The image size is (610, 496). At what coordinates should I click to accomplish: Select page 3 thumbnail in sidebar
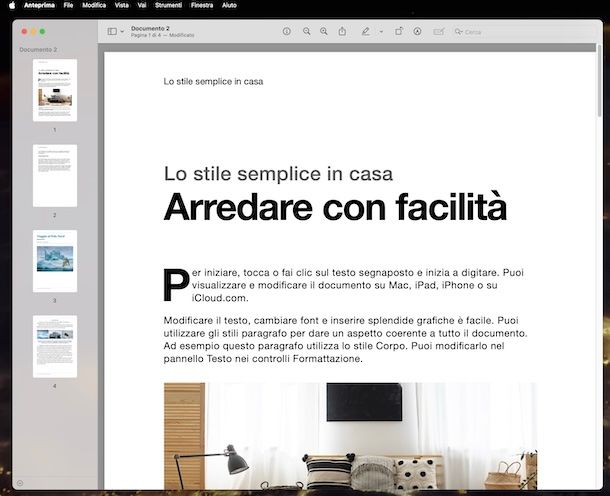(54, 261)
